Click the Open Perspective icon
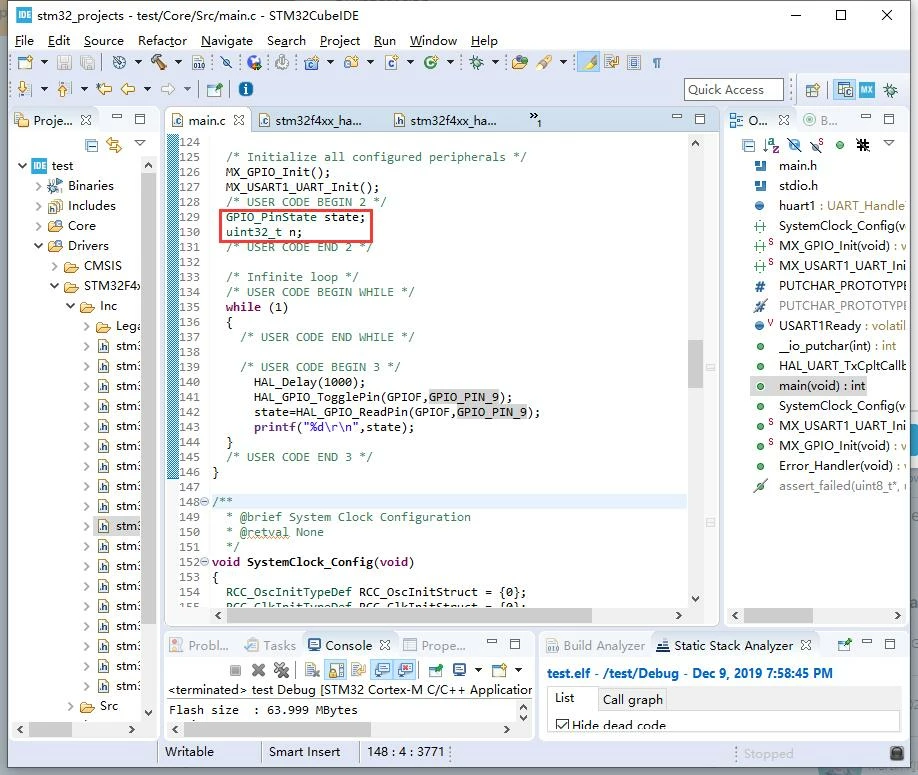This screenshot has width=918, height=775. [x=813, y=90]
